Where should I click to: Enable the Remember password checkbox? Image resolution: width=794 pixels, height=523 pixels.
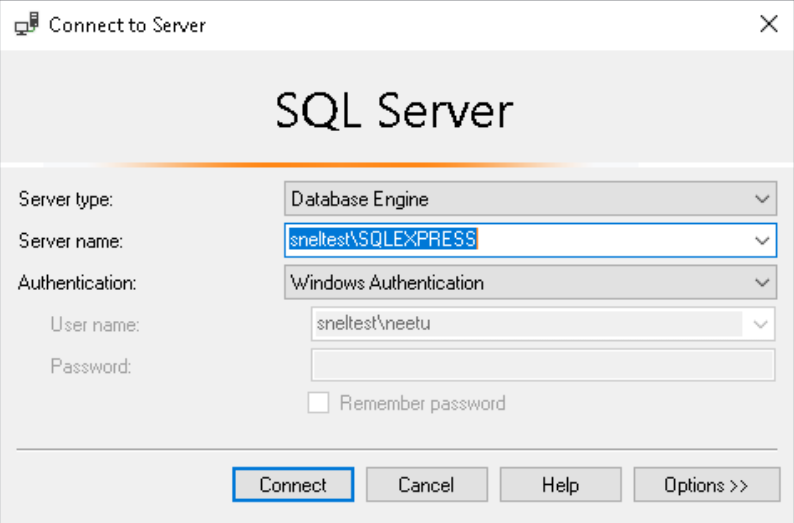pos(318,404)
